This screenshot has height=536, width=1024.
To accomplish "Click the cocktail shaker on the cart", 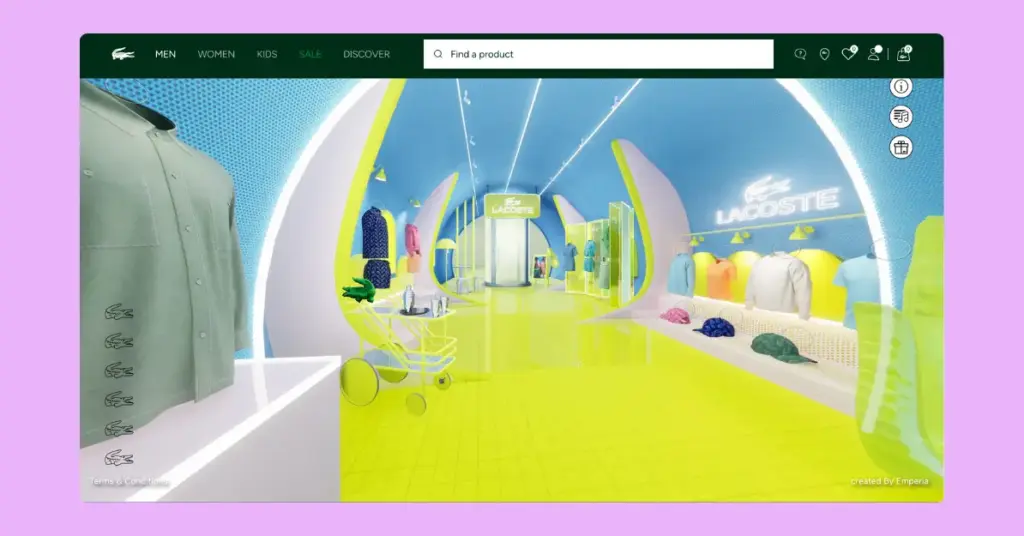I will (x=409, y=298).
